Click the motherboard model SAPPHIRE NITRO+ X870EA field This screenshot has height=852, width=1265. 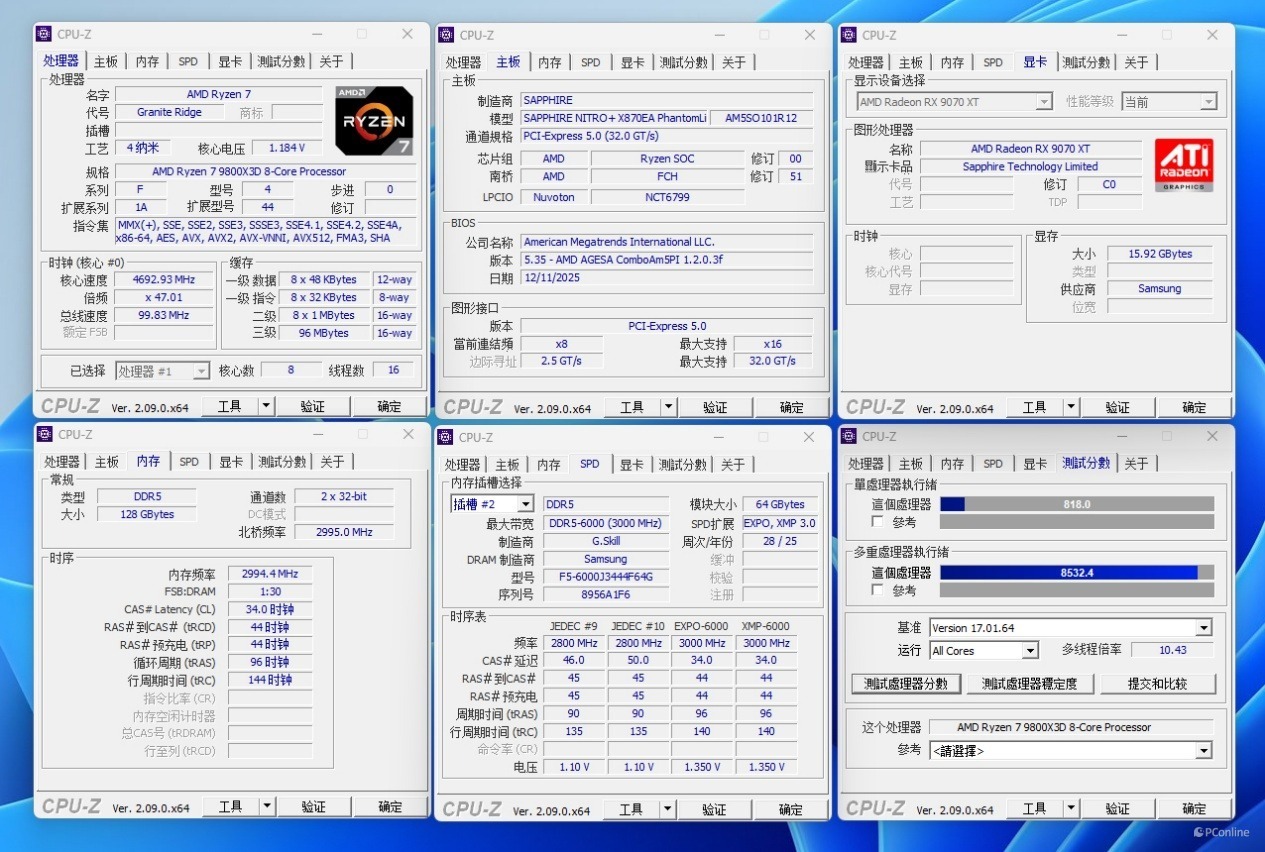pyautogui.click(x=614, y=118)
